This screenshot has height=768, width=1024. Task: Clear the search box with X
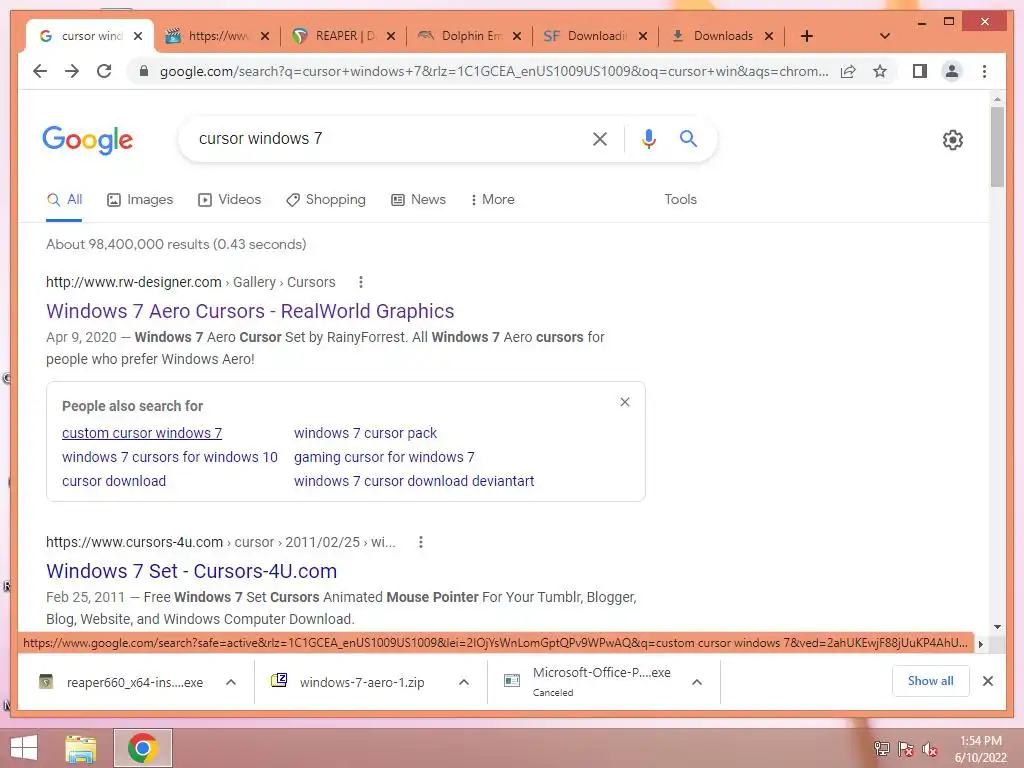click(600, 138)
